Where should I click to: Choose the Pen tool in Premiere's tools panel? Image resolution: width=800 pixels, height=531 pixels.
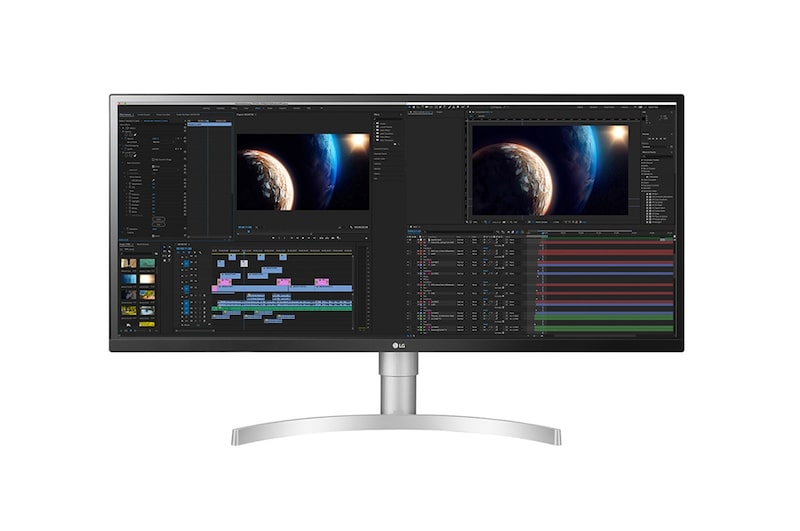tap(169, 256)
